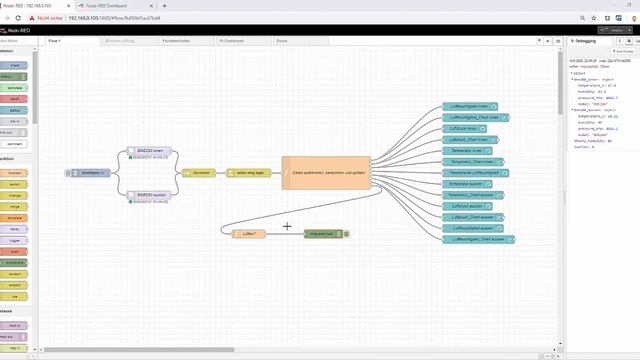Toggle the msg.payload debug node output button
640x360 pixels.
click(x=347, y=234)
